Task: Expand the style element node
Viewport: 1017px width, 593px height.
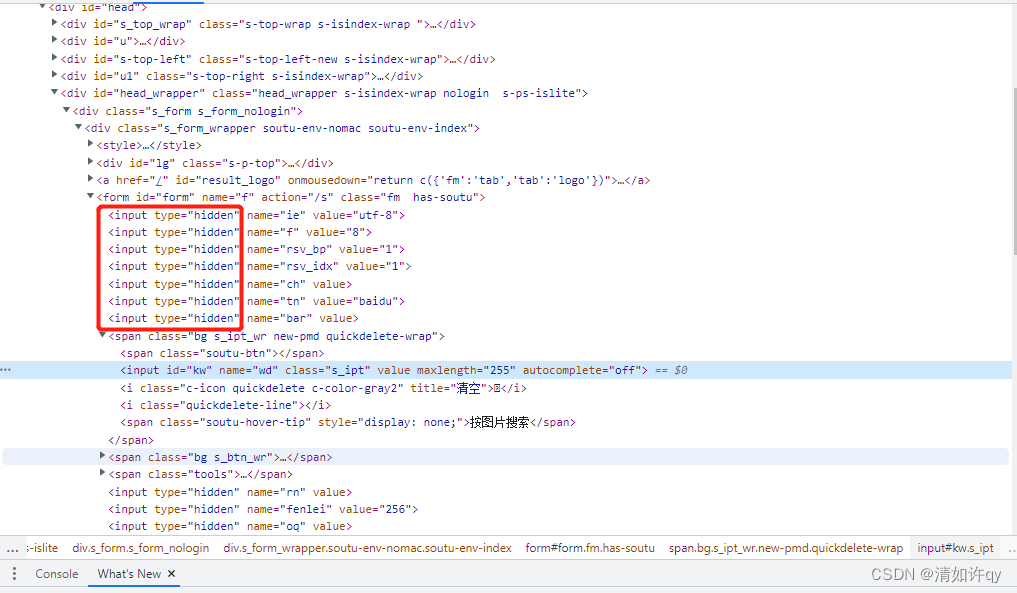Action: pyautogui.click(x=90, y=145)
